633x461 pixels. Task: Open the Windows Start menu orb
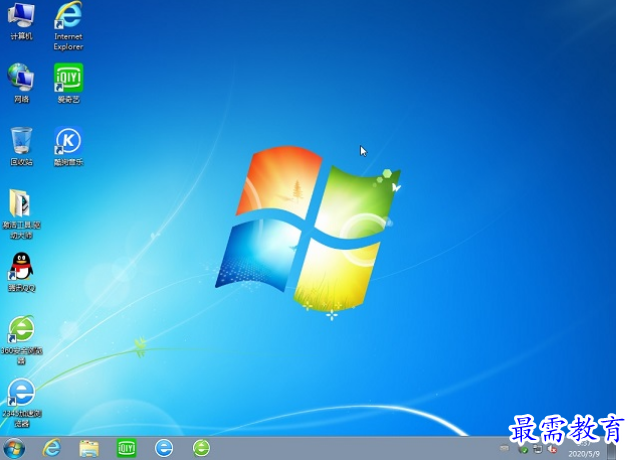14,448
